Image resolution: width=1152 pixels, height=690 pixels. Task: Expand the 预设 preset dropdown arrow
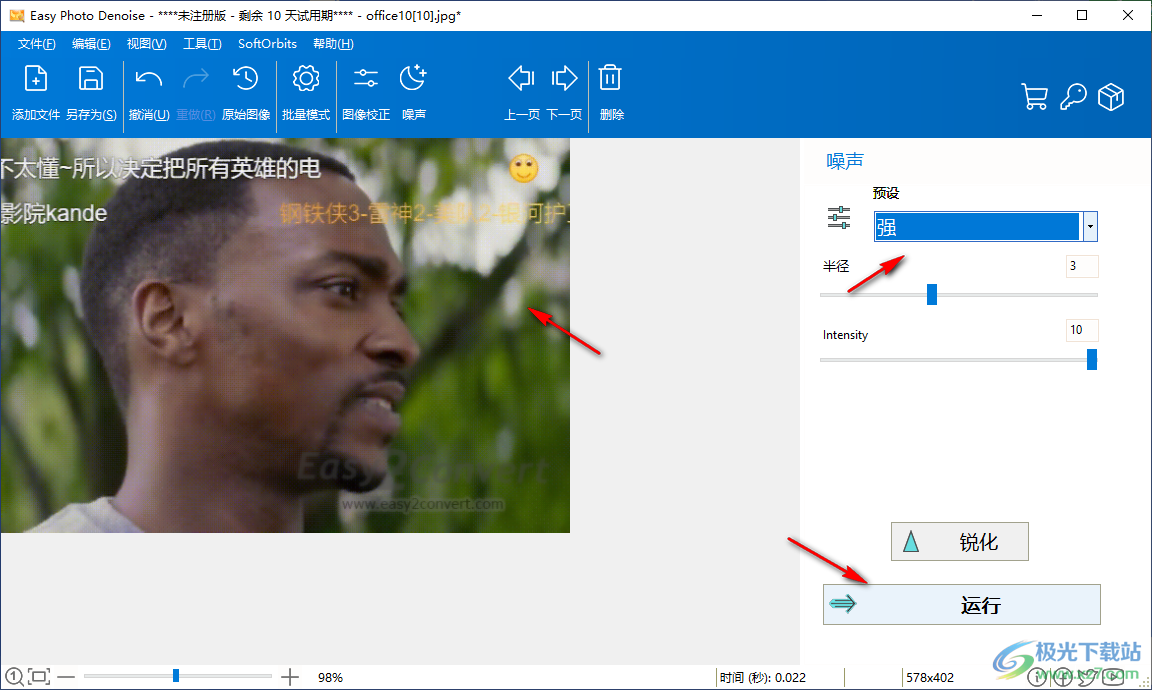click(x=1090, y=226)
